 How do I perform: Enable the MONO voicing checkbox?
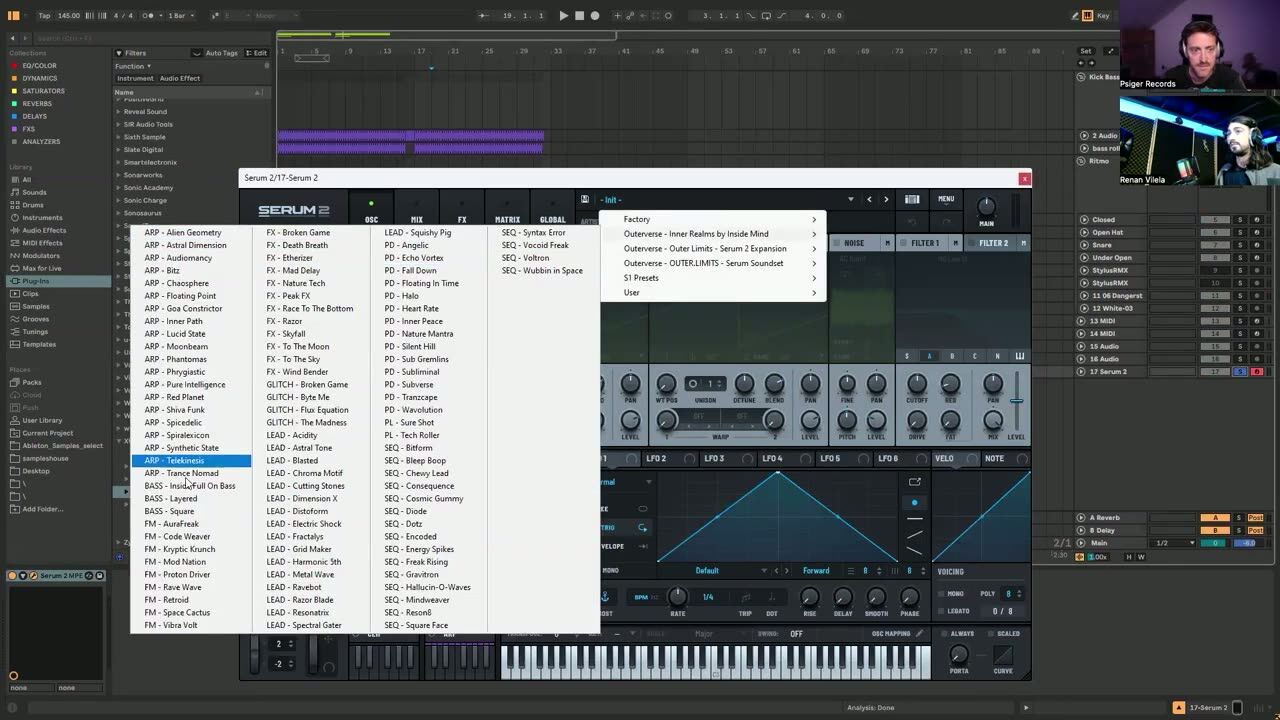tap(943, 594)
